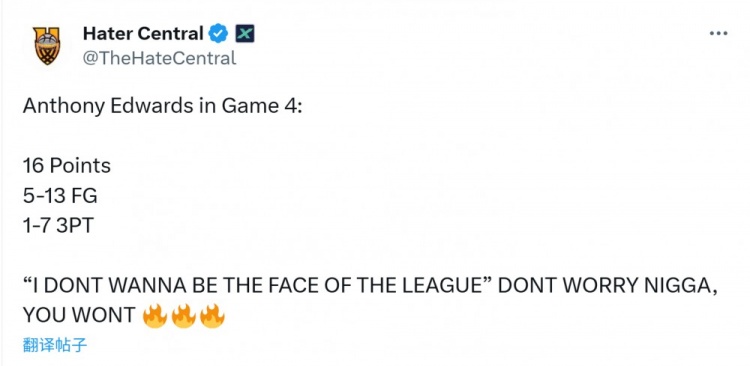
Task: Click the '1-7 3PT' stat line
Action: (58, 225)
